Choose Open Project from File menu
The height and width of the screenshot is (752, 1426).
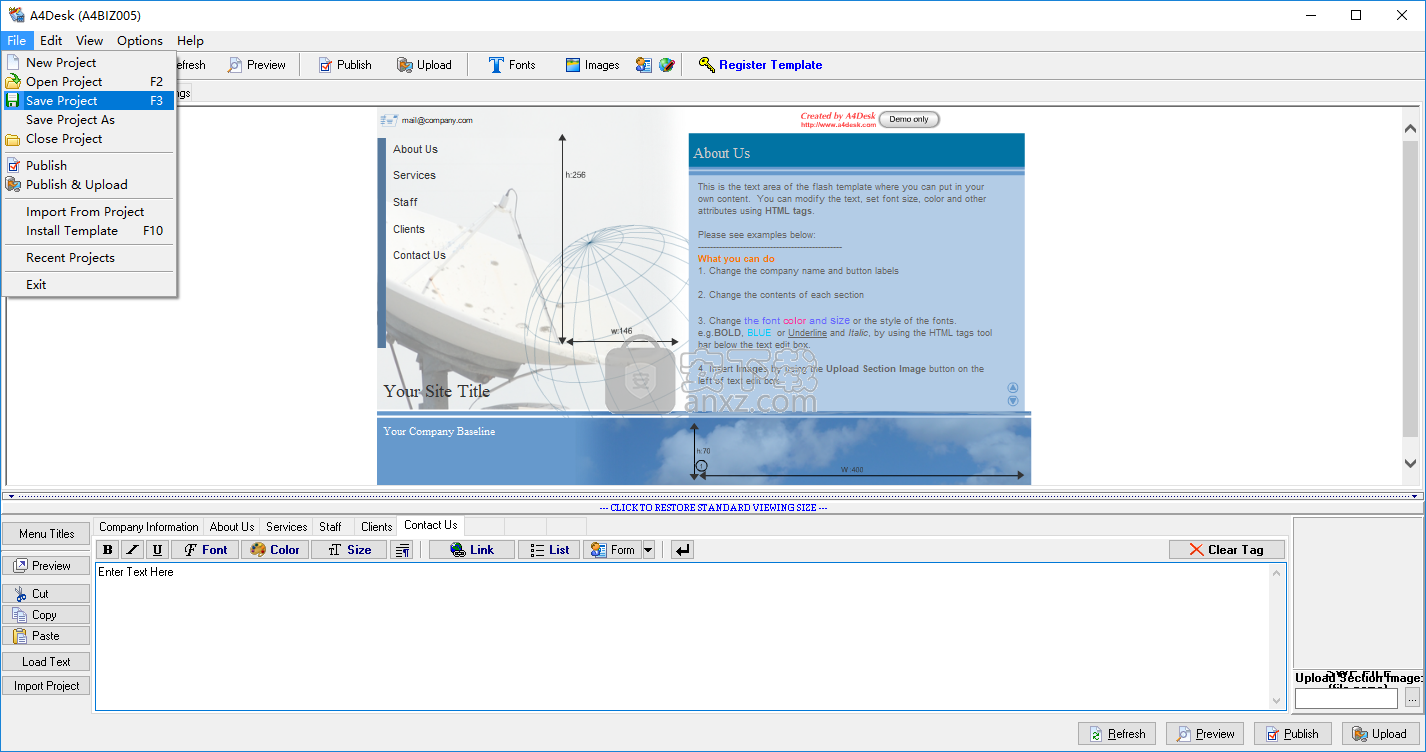(x=89, y=82)
